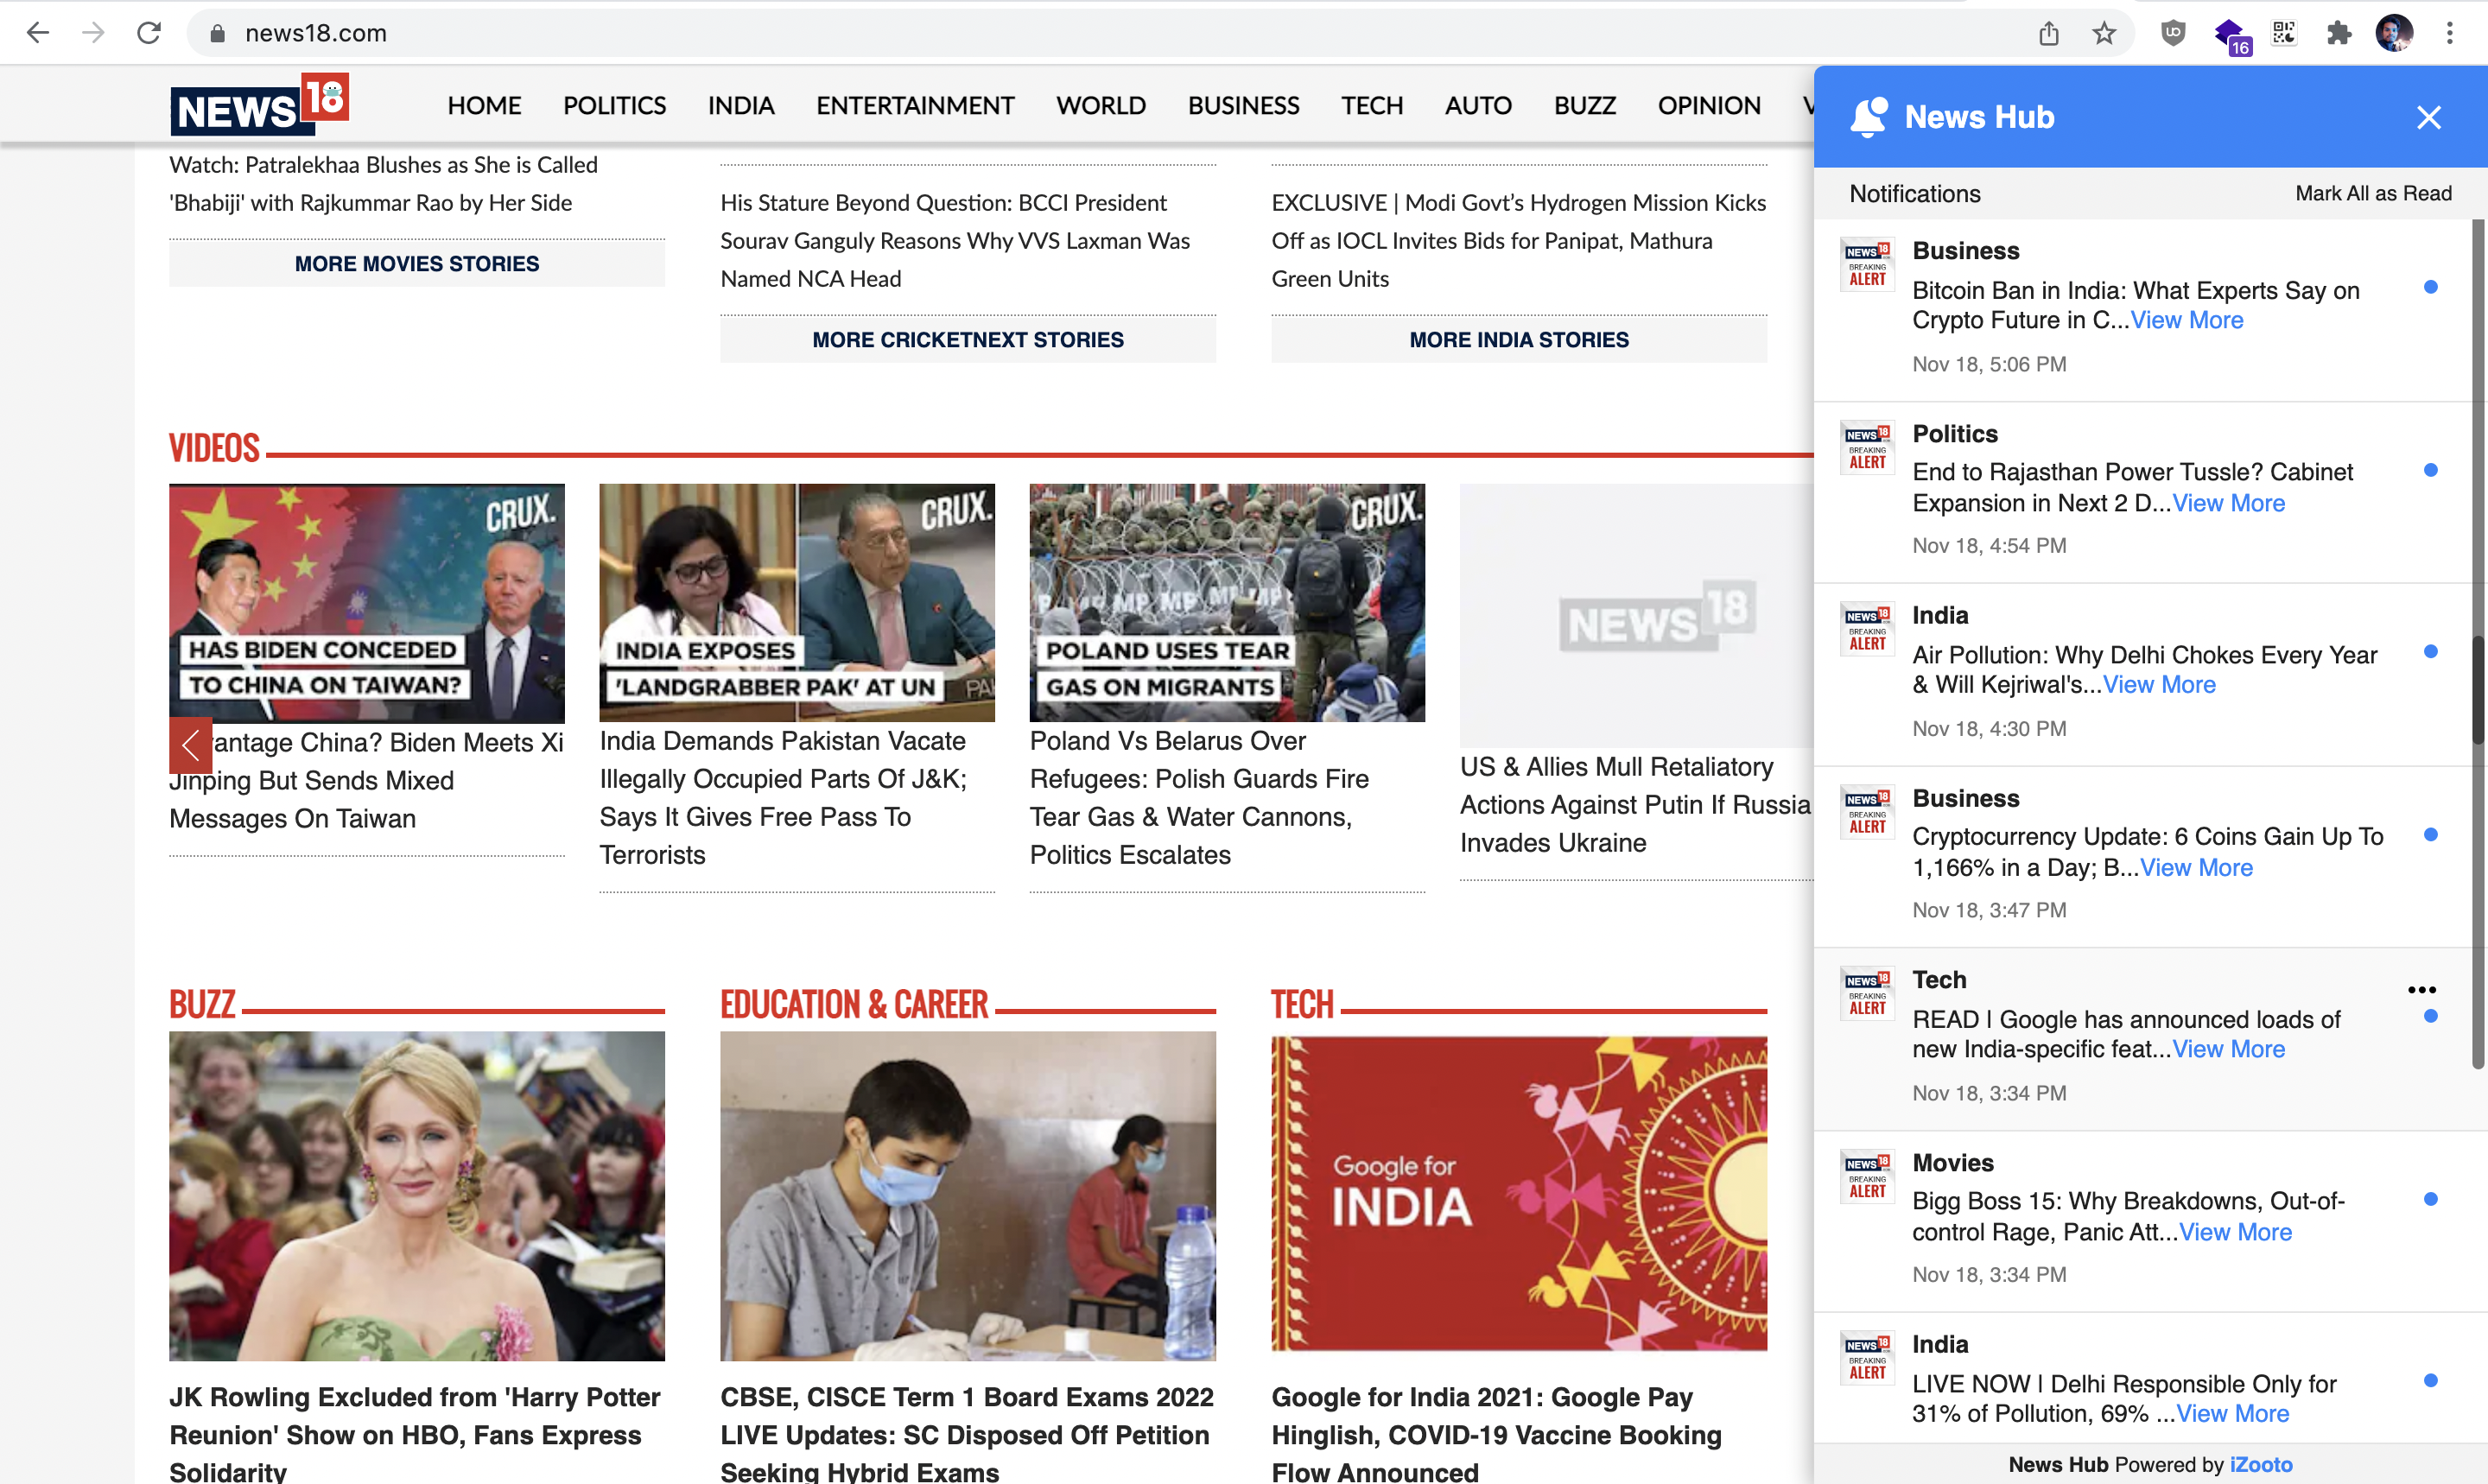Image resolution: width=2488 pixels, height=1484 pixels.
Task: Click MORE MOVIES STORIES button
Action: pyautogui.click(x=417, y=264)
